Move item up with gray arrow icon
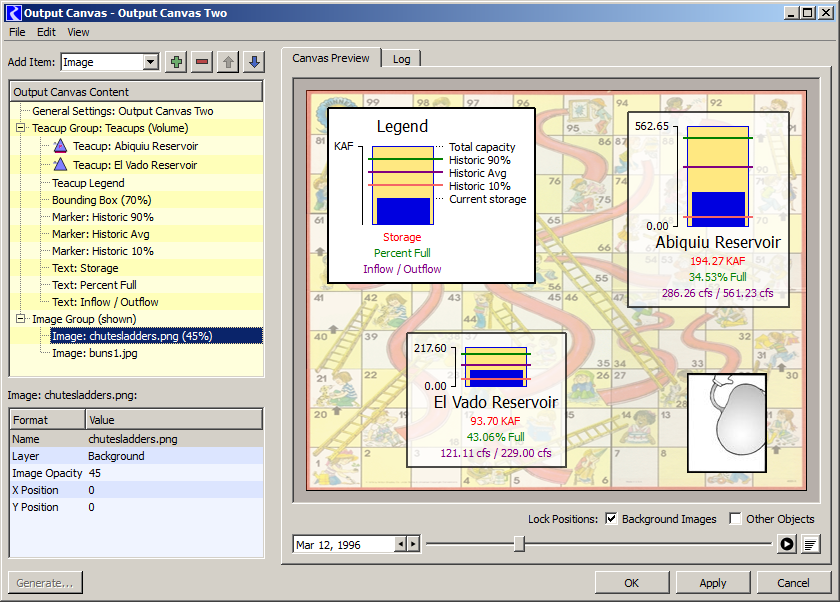Screen dimensions: 840x602 pyautogui.click(x=228, y=62)
